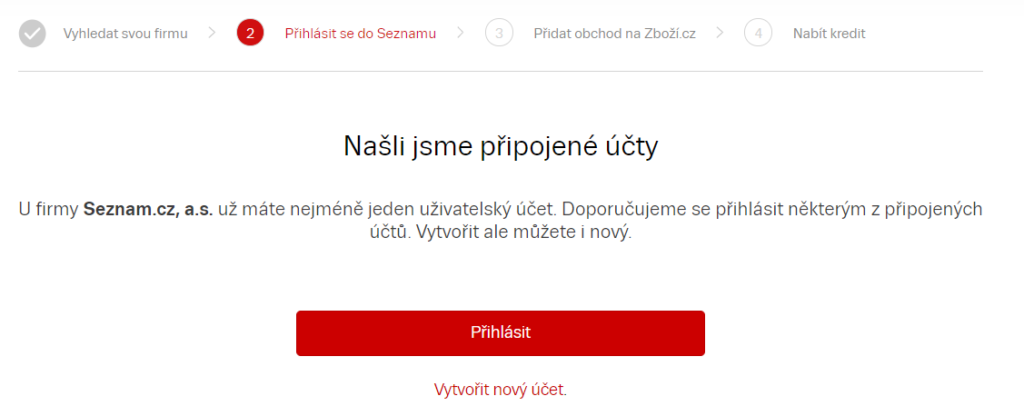This screenshot has width=1024, height=406.
Task: Click the red Přihlásit button
Action: [500, 333]
